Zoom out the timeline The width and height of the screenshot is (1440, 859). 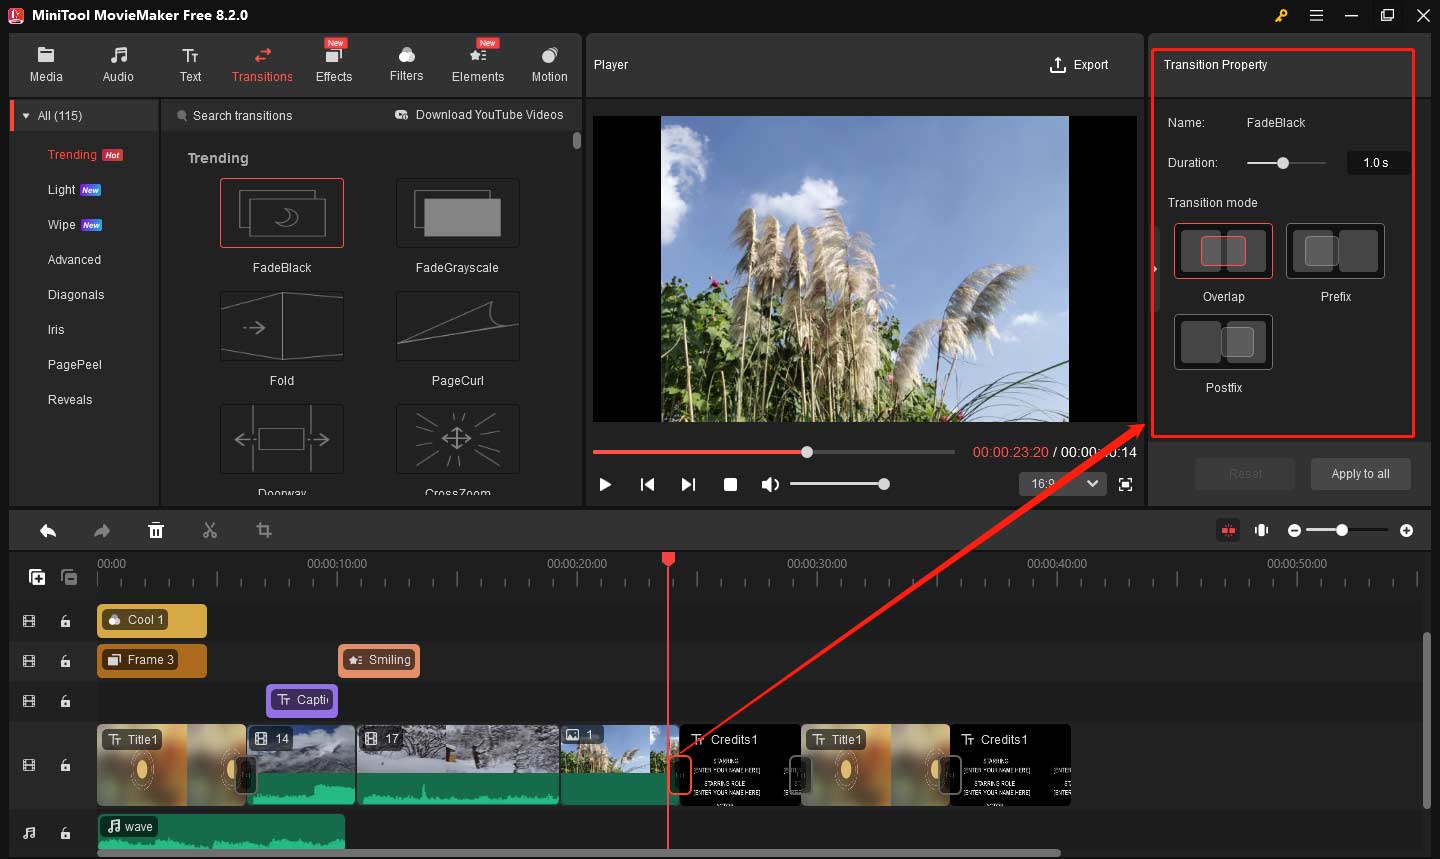click(x=1295, y=530)
